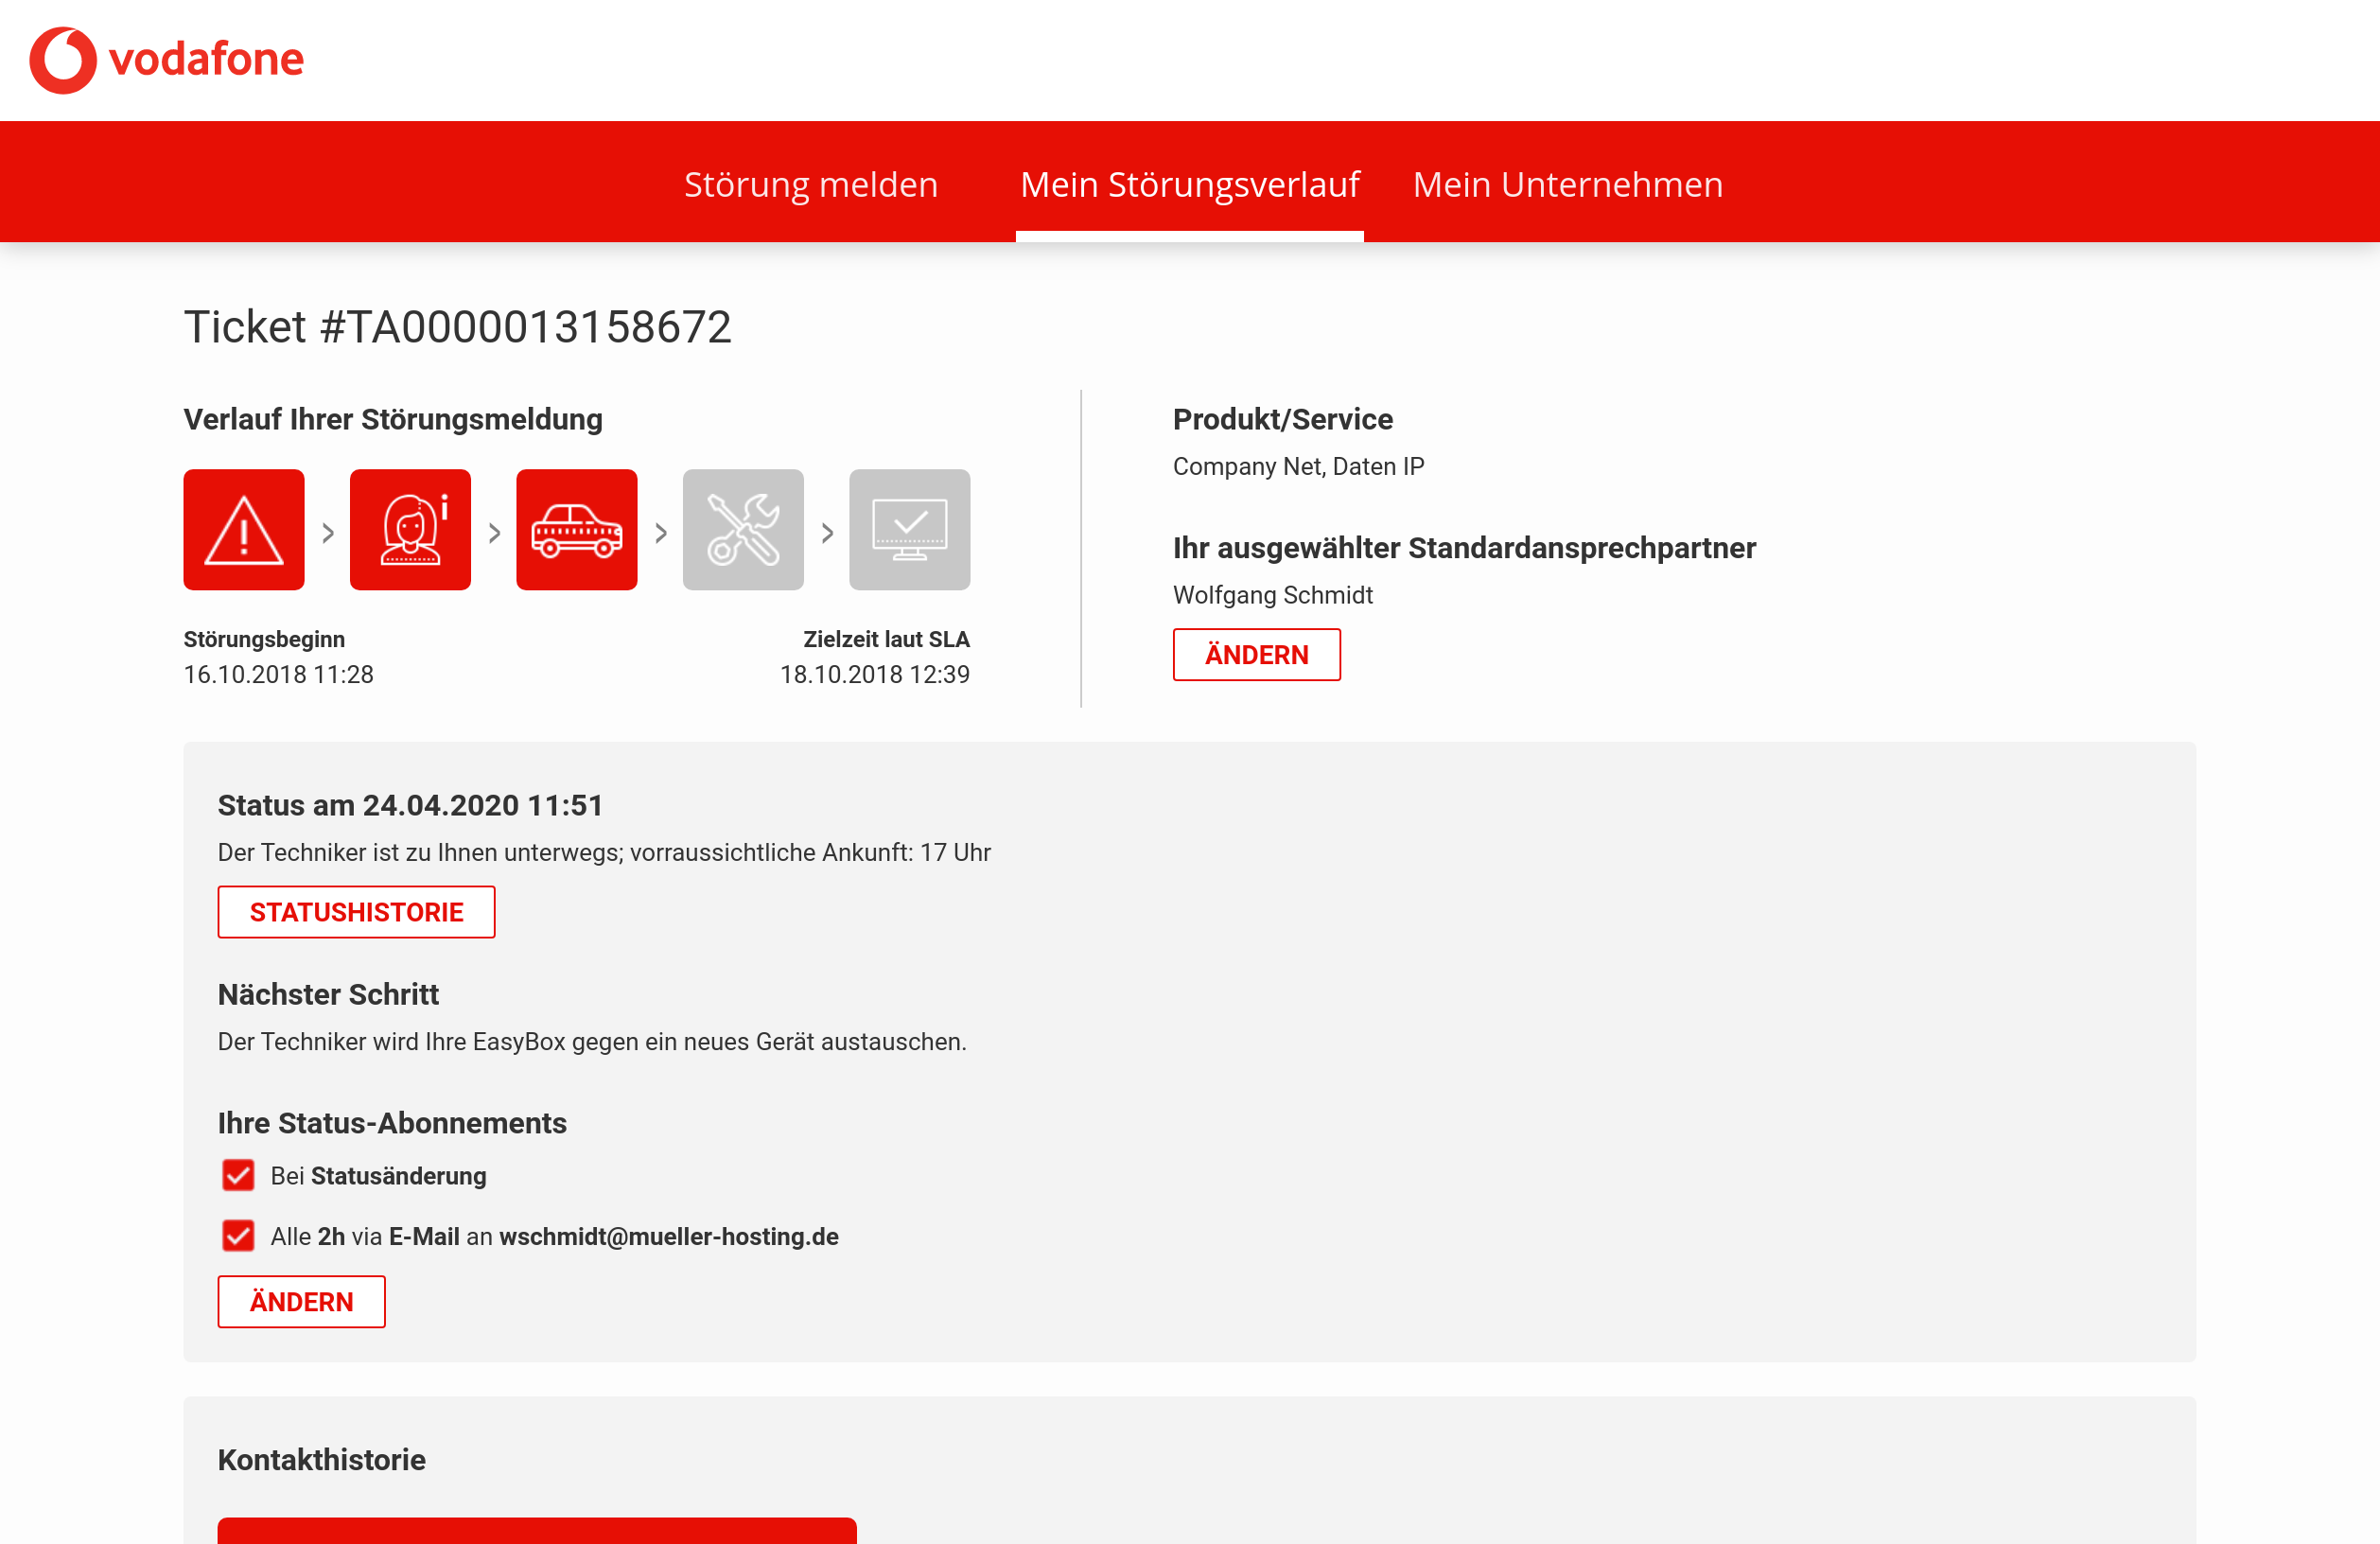Select the repair tools step icon
Screen dimensions: 2380x1544
[743, 530]
